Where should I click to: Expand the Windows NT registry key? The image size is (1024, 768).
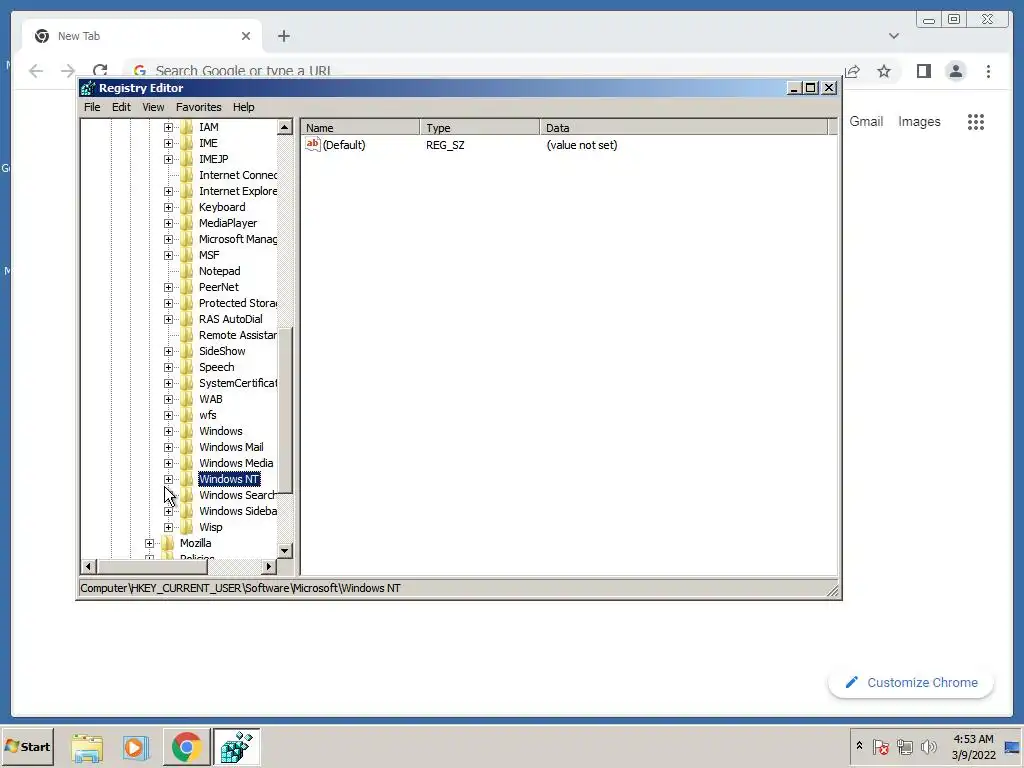coord(168,479)
